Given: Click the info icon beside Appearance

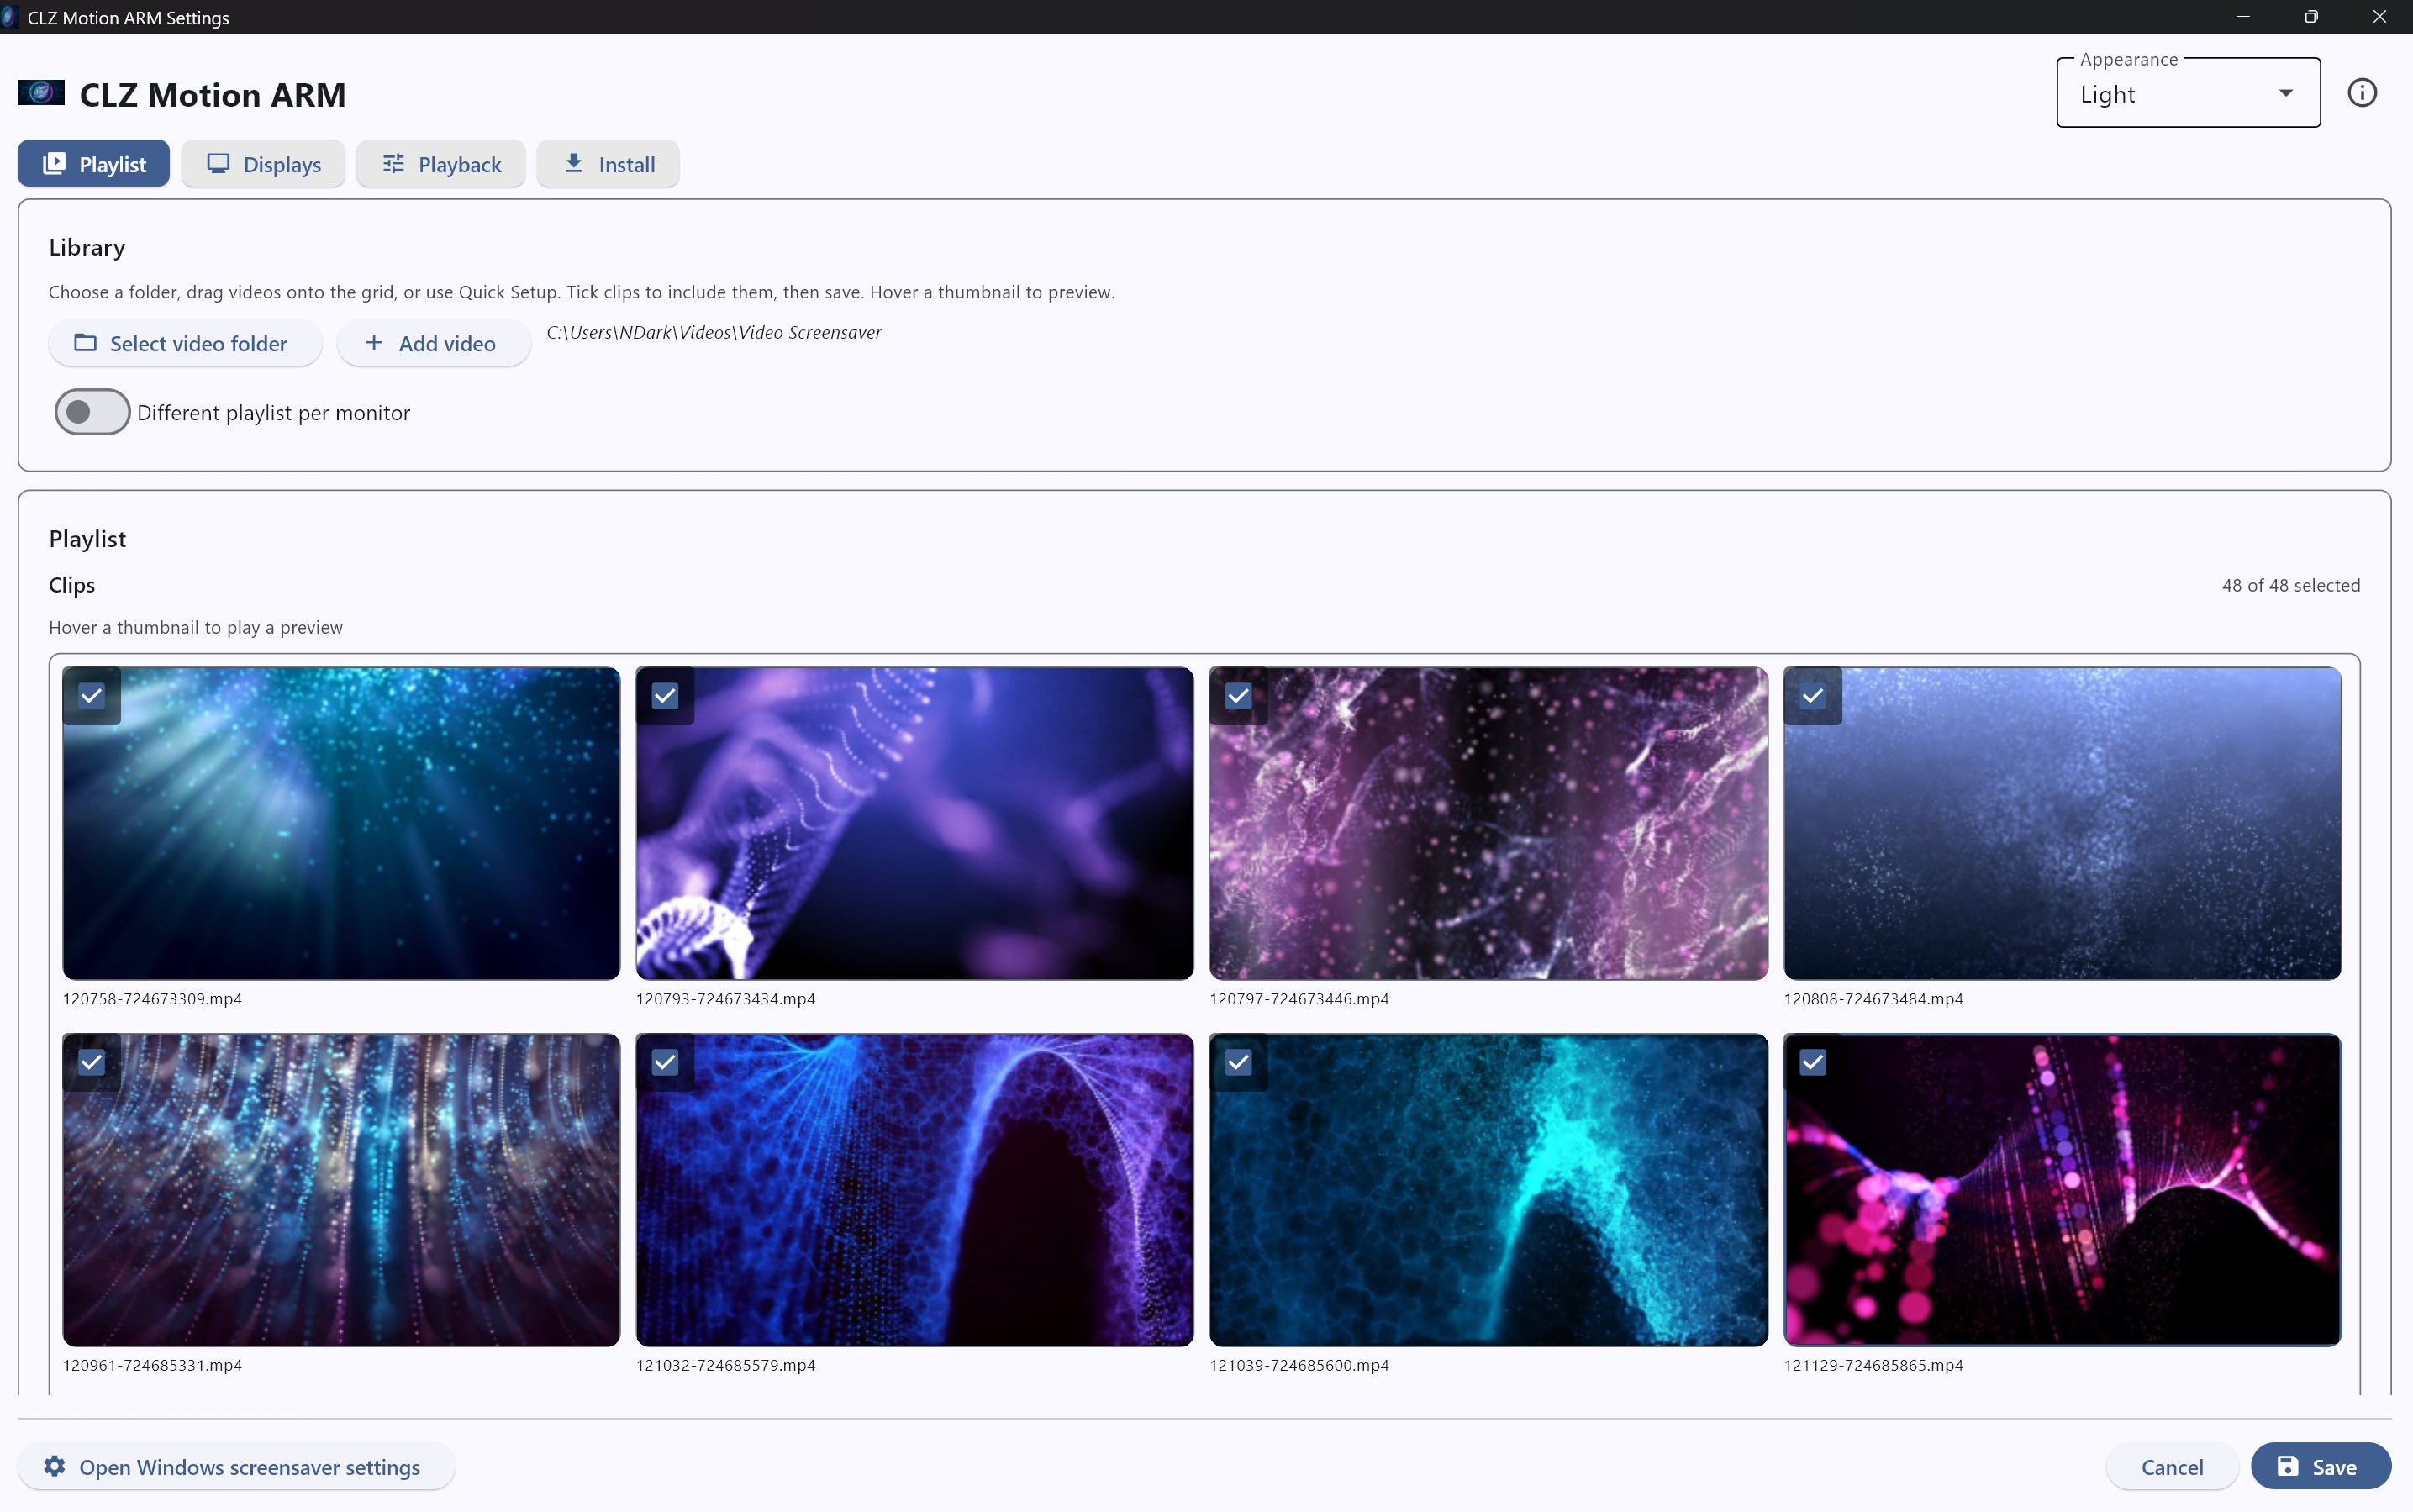Looking at the screenshot, I should (2361, 93).
